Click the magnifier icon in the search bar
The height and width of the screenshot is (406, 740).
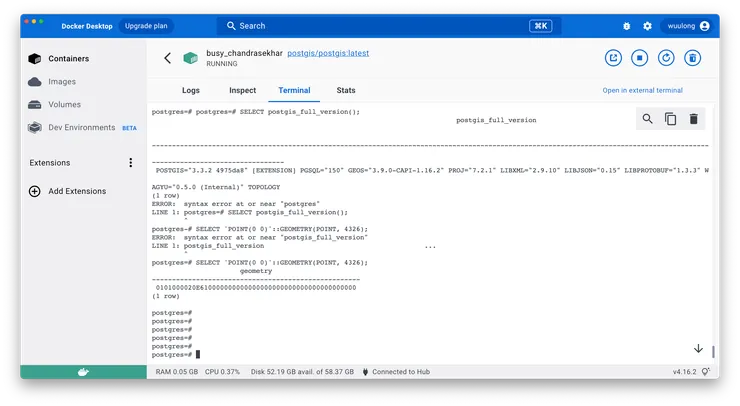click(x=231, y=26)
